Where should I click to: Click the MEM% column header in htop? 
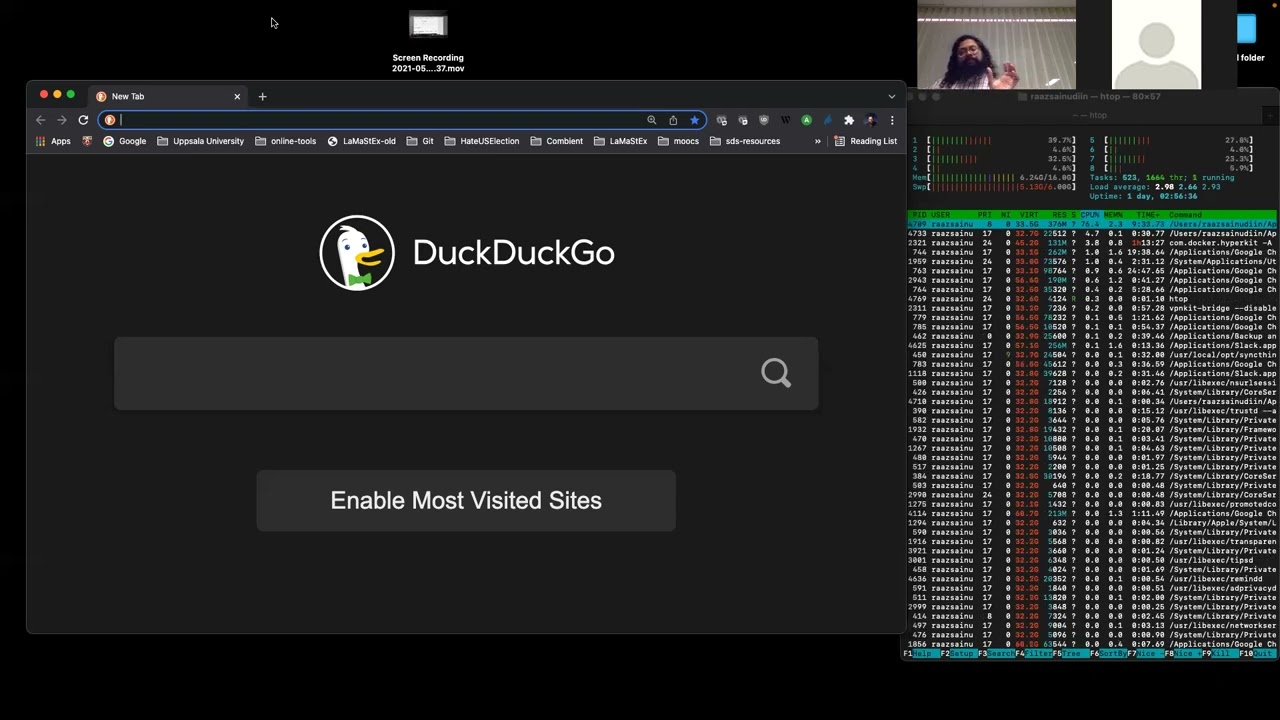pos(1113,215)
